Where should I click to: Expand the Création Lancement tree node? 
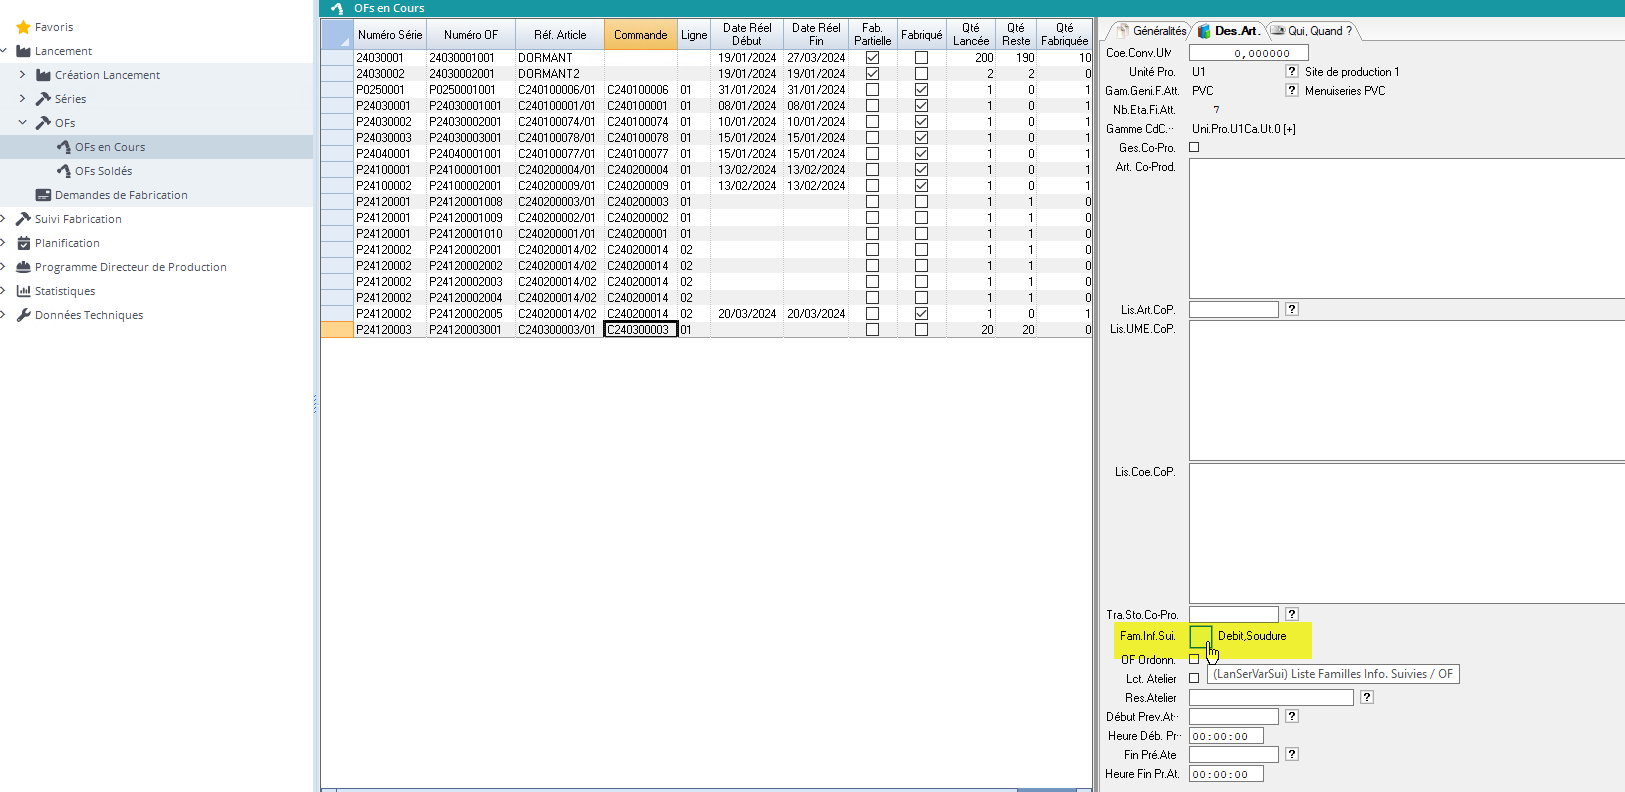coord(23,75)
